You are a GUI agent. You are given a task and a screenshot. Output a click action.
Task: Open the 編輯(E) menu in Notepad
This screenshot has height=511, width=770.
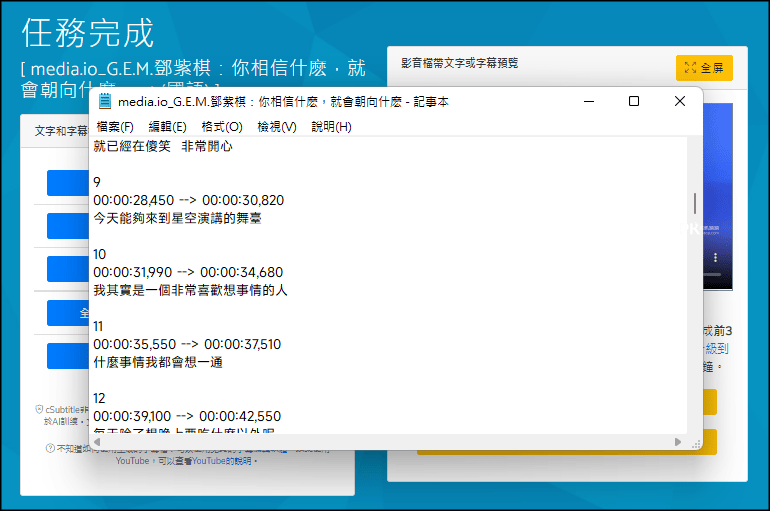point(167,127)
